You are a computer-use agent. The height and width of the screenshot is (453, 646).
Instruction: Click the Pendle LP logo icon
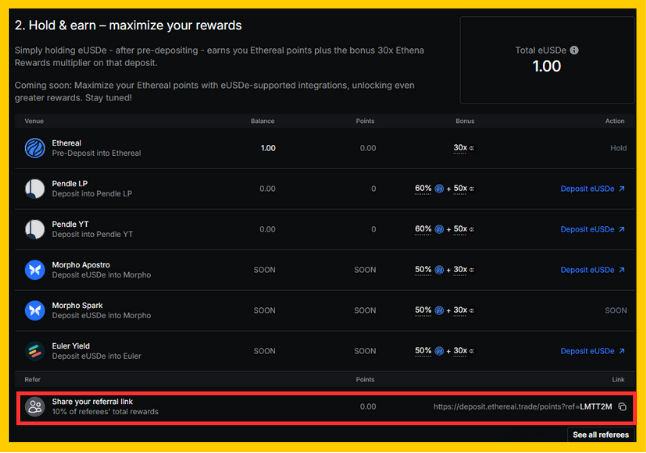(35, 189)
